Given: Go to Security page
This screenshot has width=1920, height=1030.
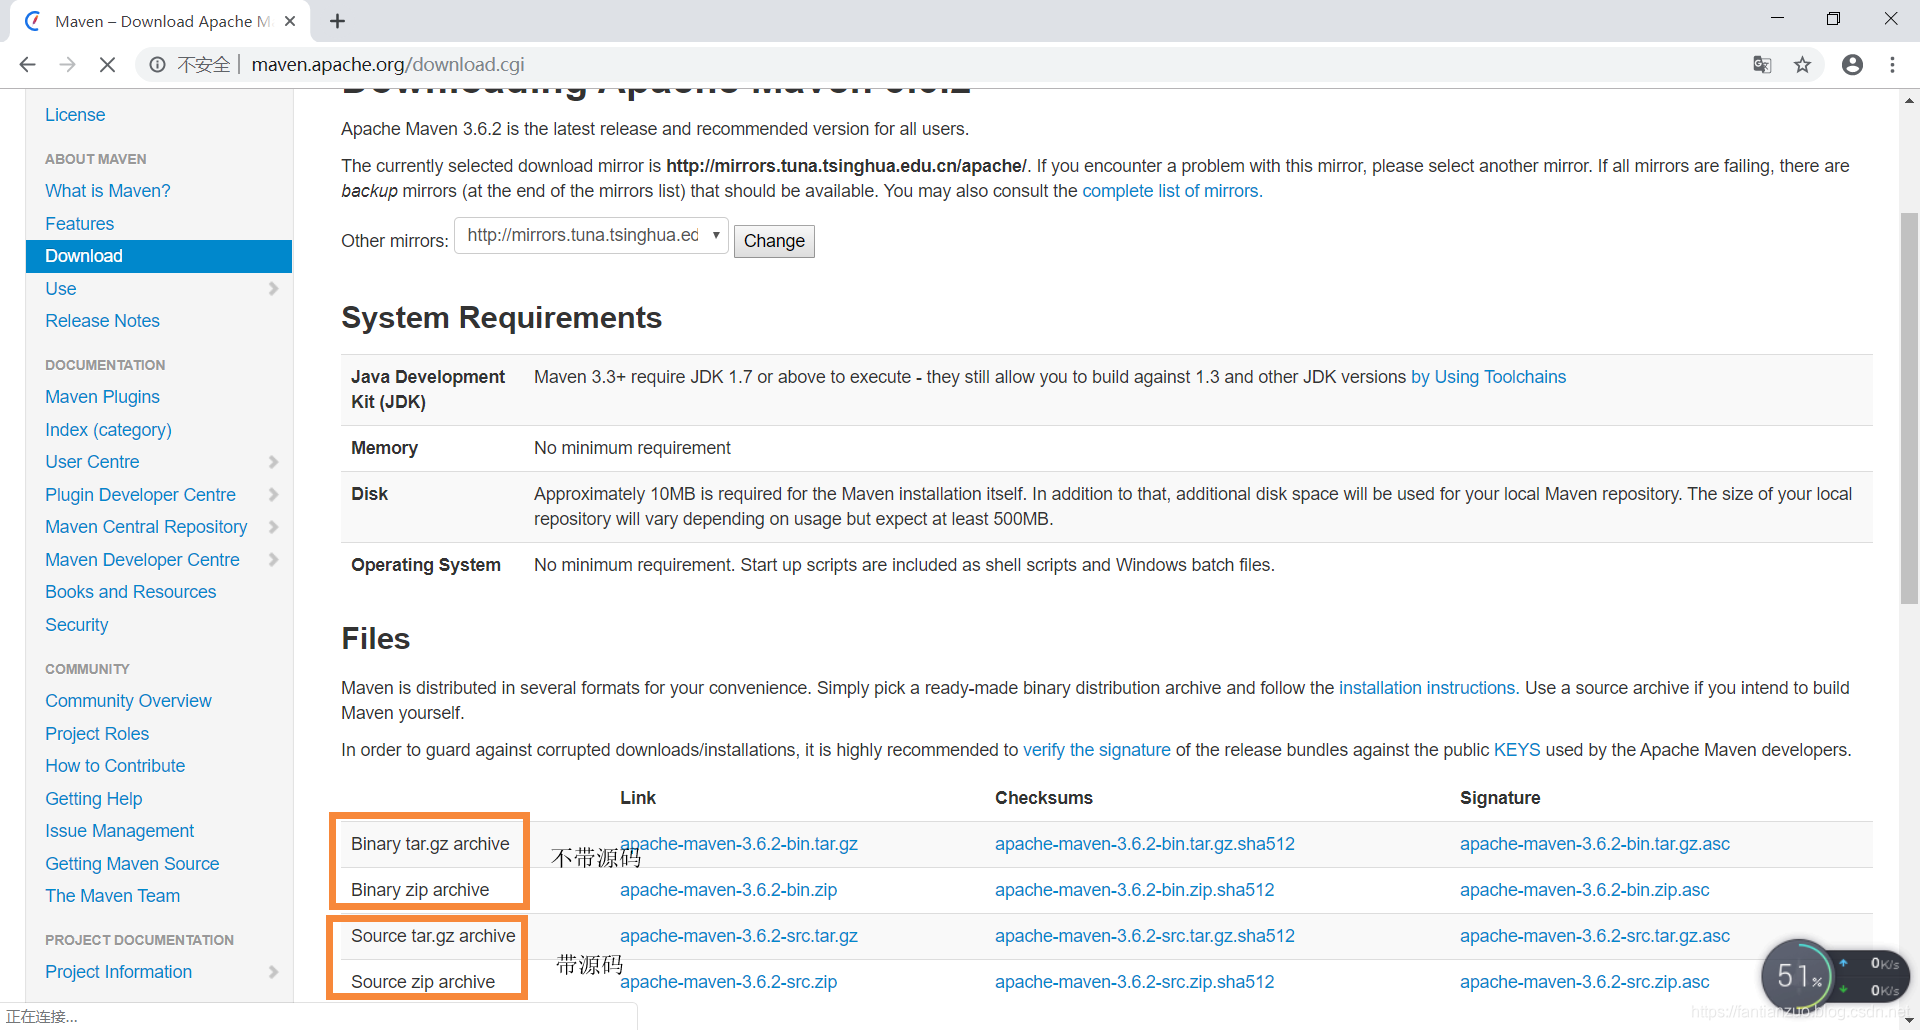Looking at the screenshot, I should pyautogui.click(x=76, y=625).
